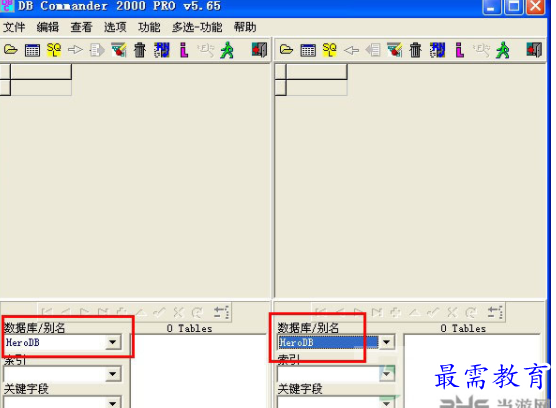This screenshot has width=556, height=408.
Task: Open the 功能 menu
Action: pyautogui.click(x=149, y=27)
